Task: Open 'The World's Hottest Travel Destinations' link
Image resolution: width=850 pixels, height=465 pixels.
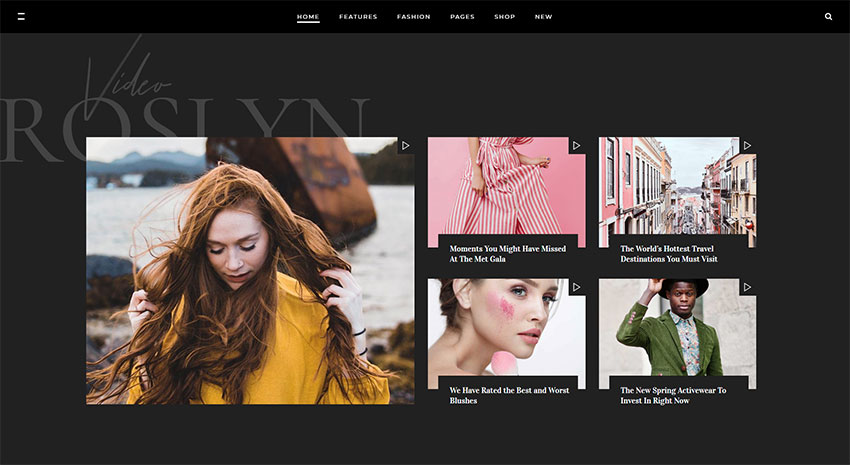Action: click(668, 254)
